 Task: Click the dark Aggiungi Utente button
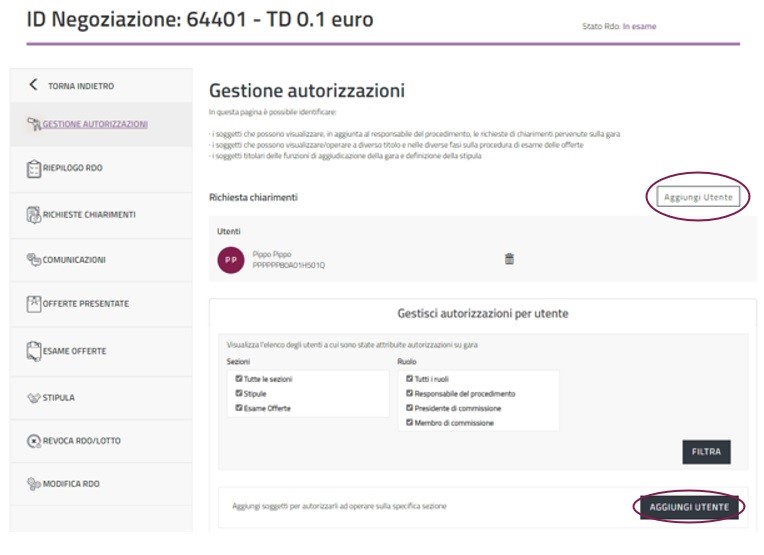coord(689,507)
